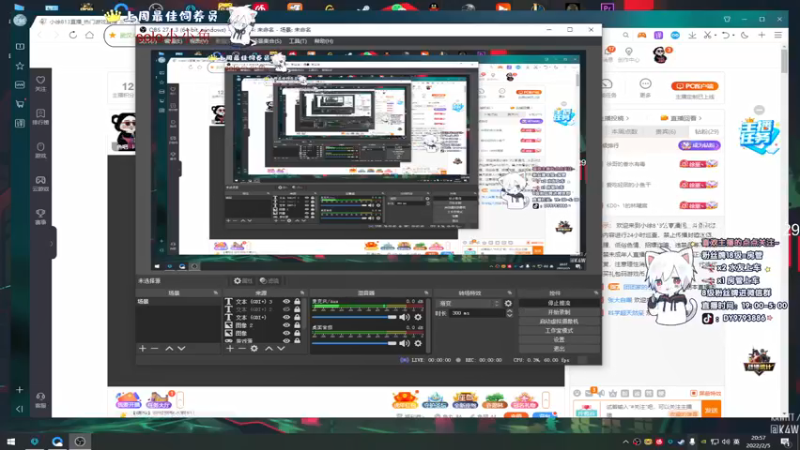Switch to the 贵宾(6) tab
This screenshot has width=800, height=450.
(x=666, y=132)
